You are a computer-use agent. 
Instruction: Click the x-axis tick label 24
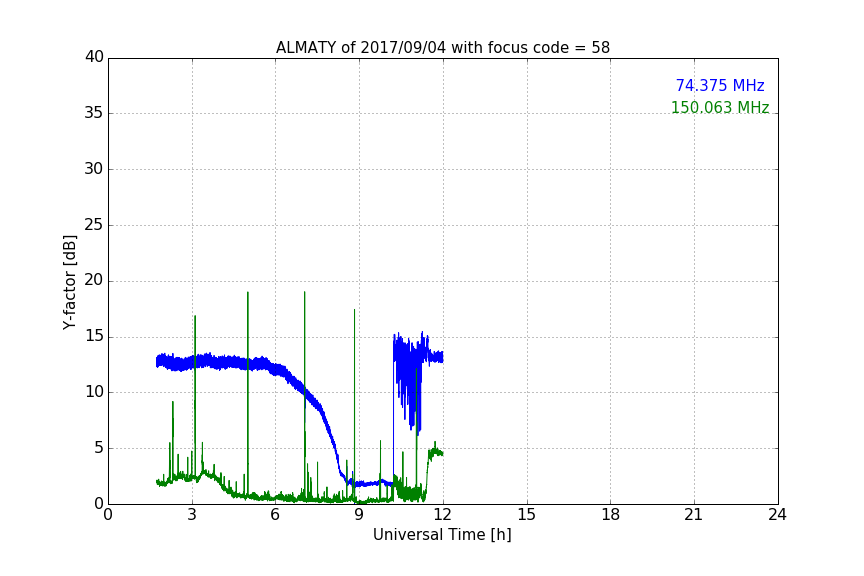pos(777,515)
